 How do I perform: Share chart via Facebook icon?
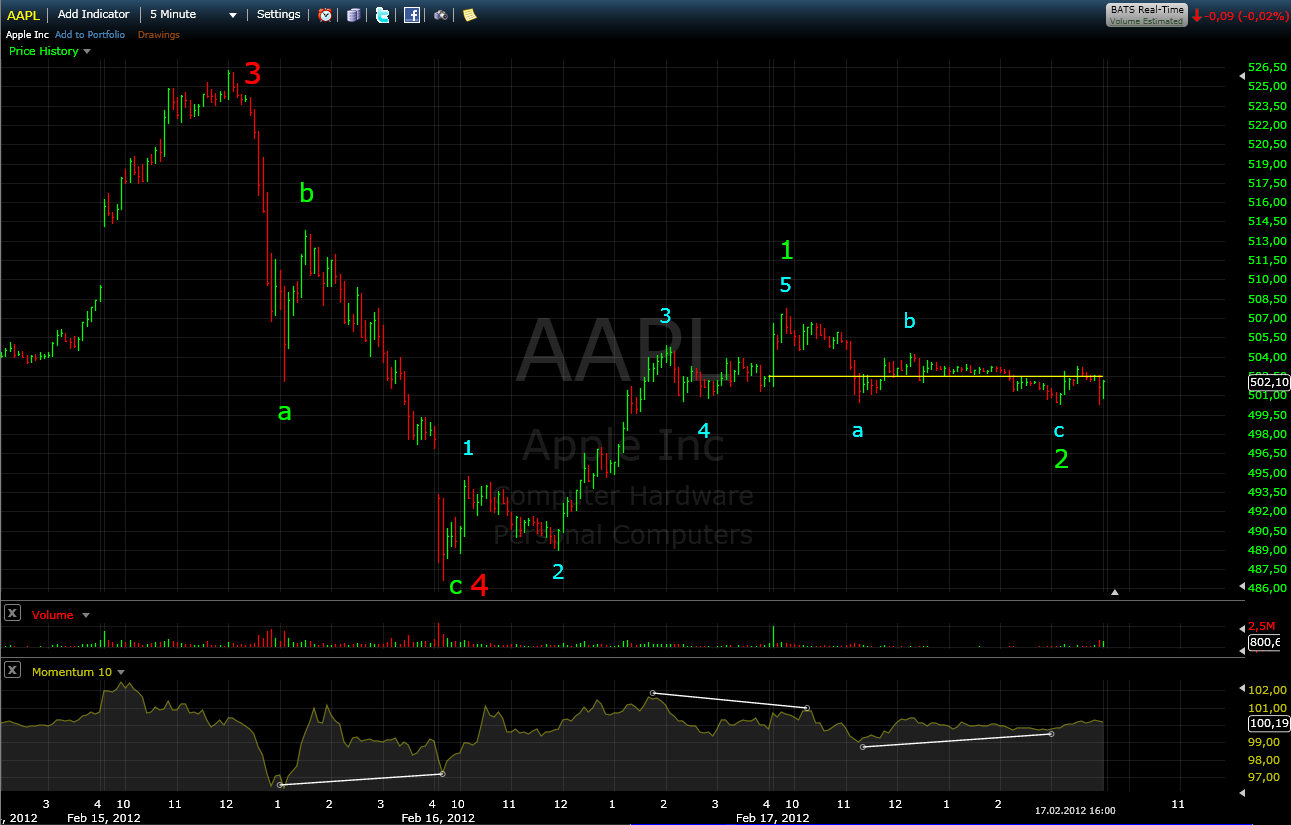(x=411, y=15)
